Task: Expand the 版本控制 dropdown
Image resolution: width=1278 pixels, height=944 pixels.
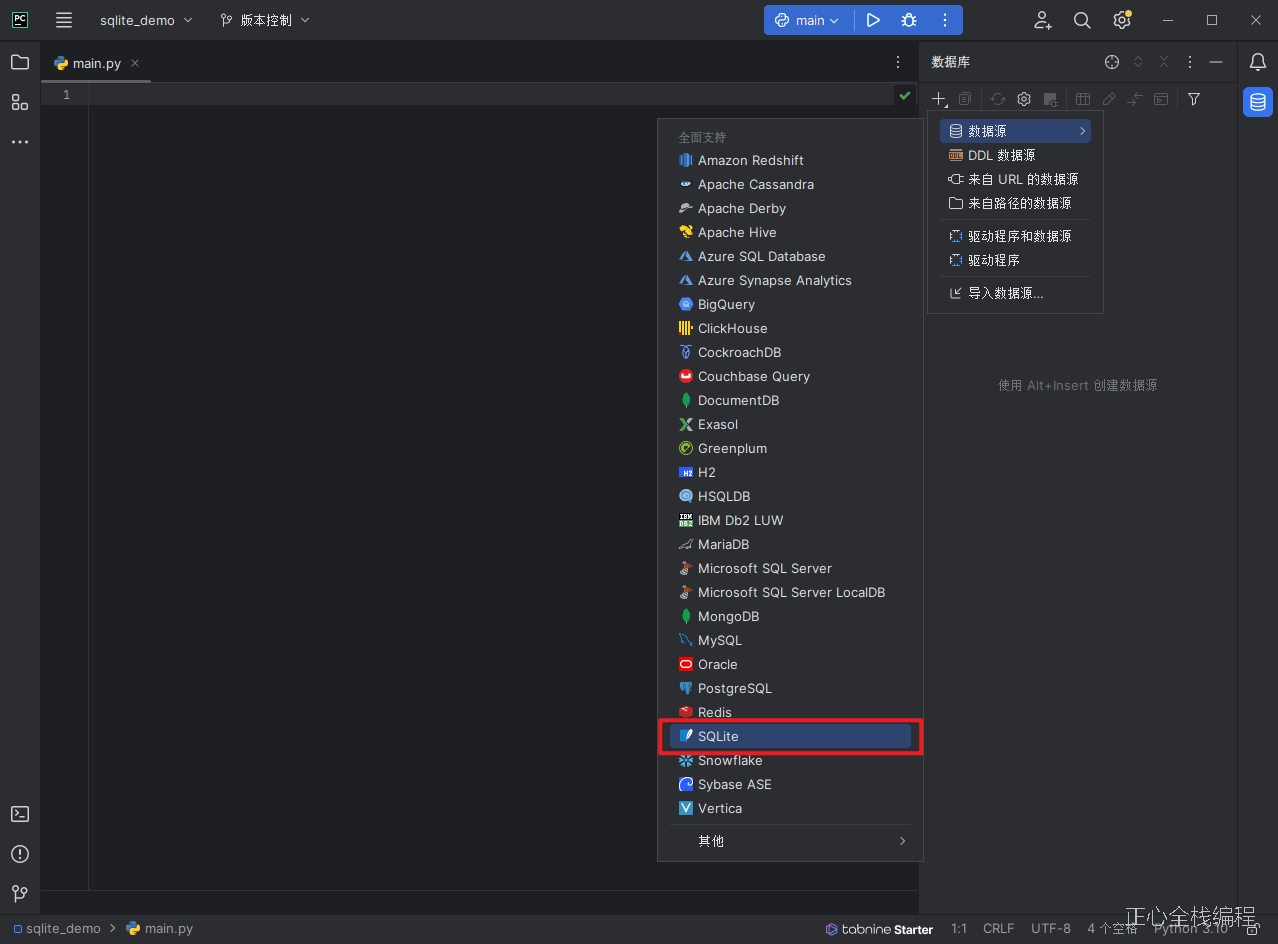Action: (x=265, y=20)
